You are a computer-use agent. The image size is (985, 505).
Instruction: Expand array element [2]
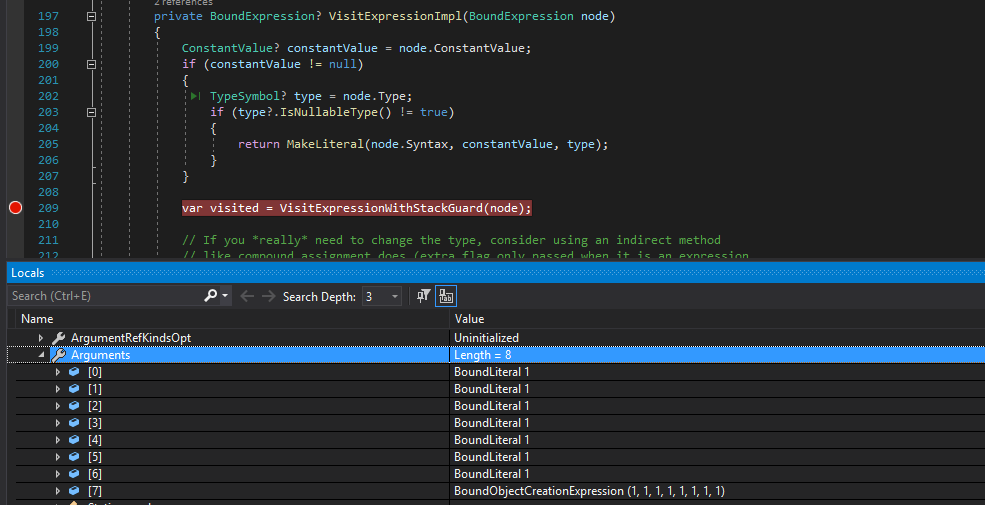pyautogui.click(x=58, y=406)
